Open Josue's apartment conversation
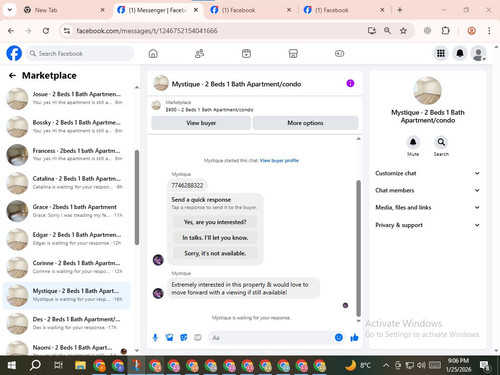 [67, 98]
